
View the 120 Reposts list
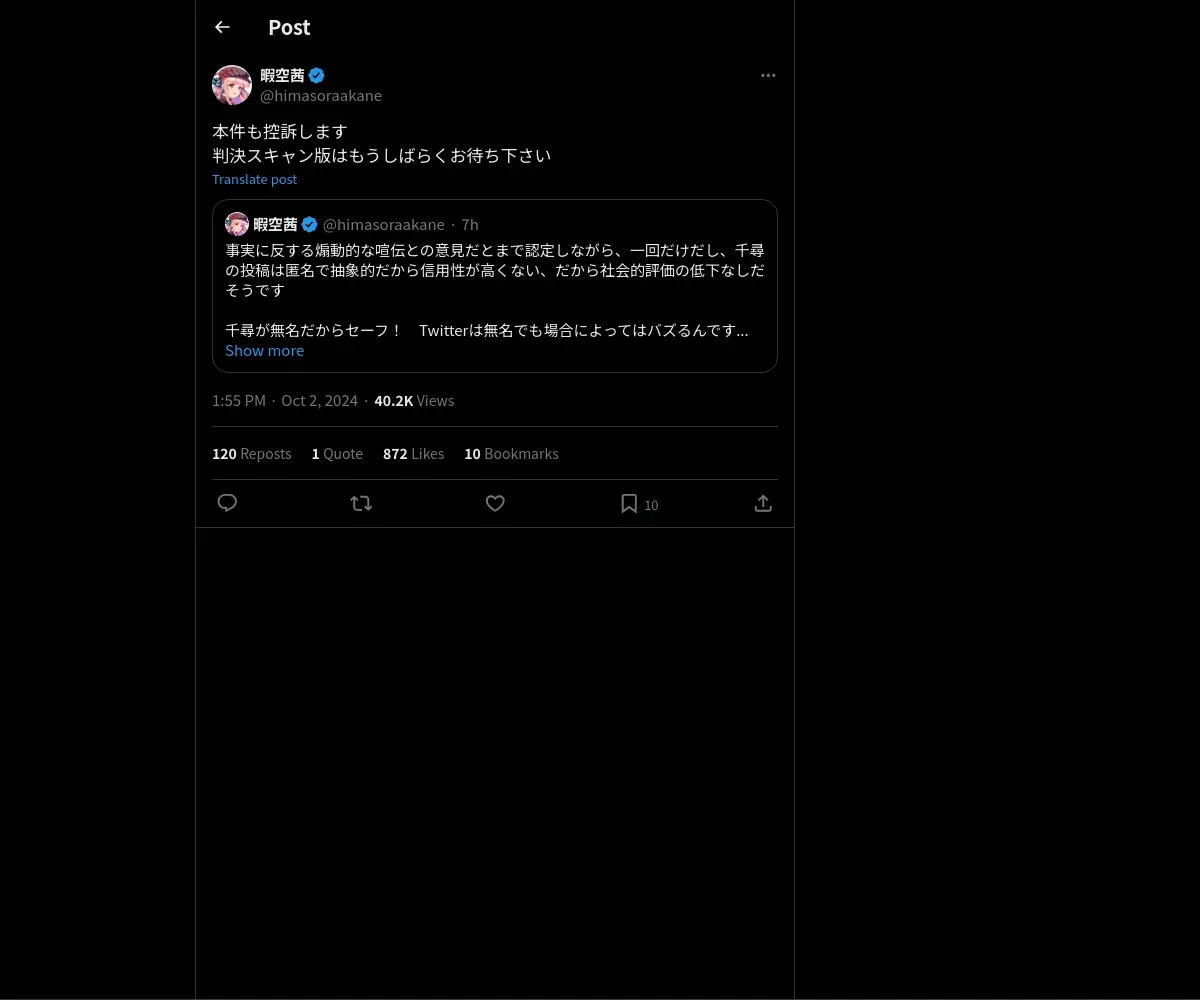click(x=251, y=454)
